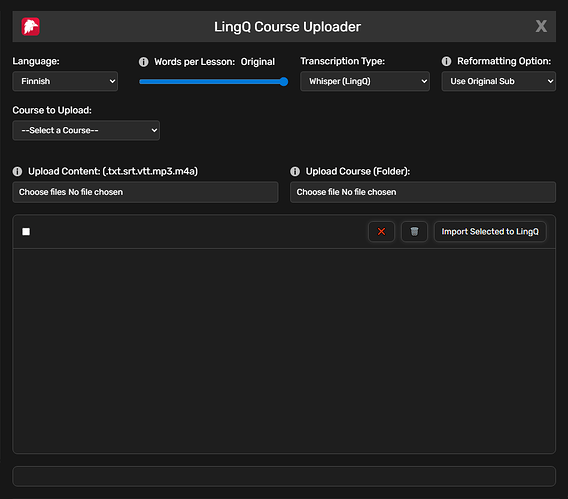Choose files for Upload Content
The height and width of the screenshot is (499, 568).
point(145,192)
